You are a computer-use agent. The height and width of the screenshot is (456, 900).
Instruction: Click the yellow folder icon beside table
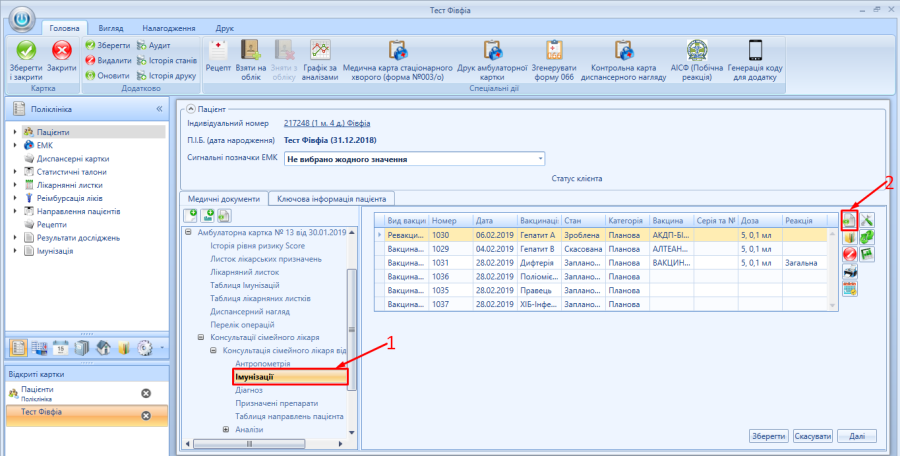click(850, 237)
